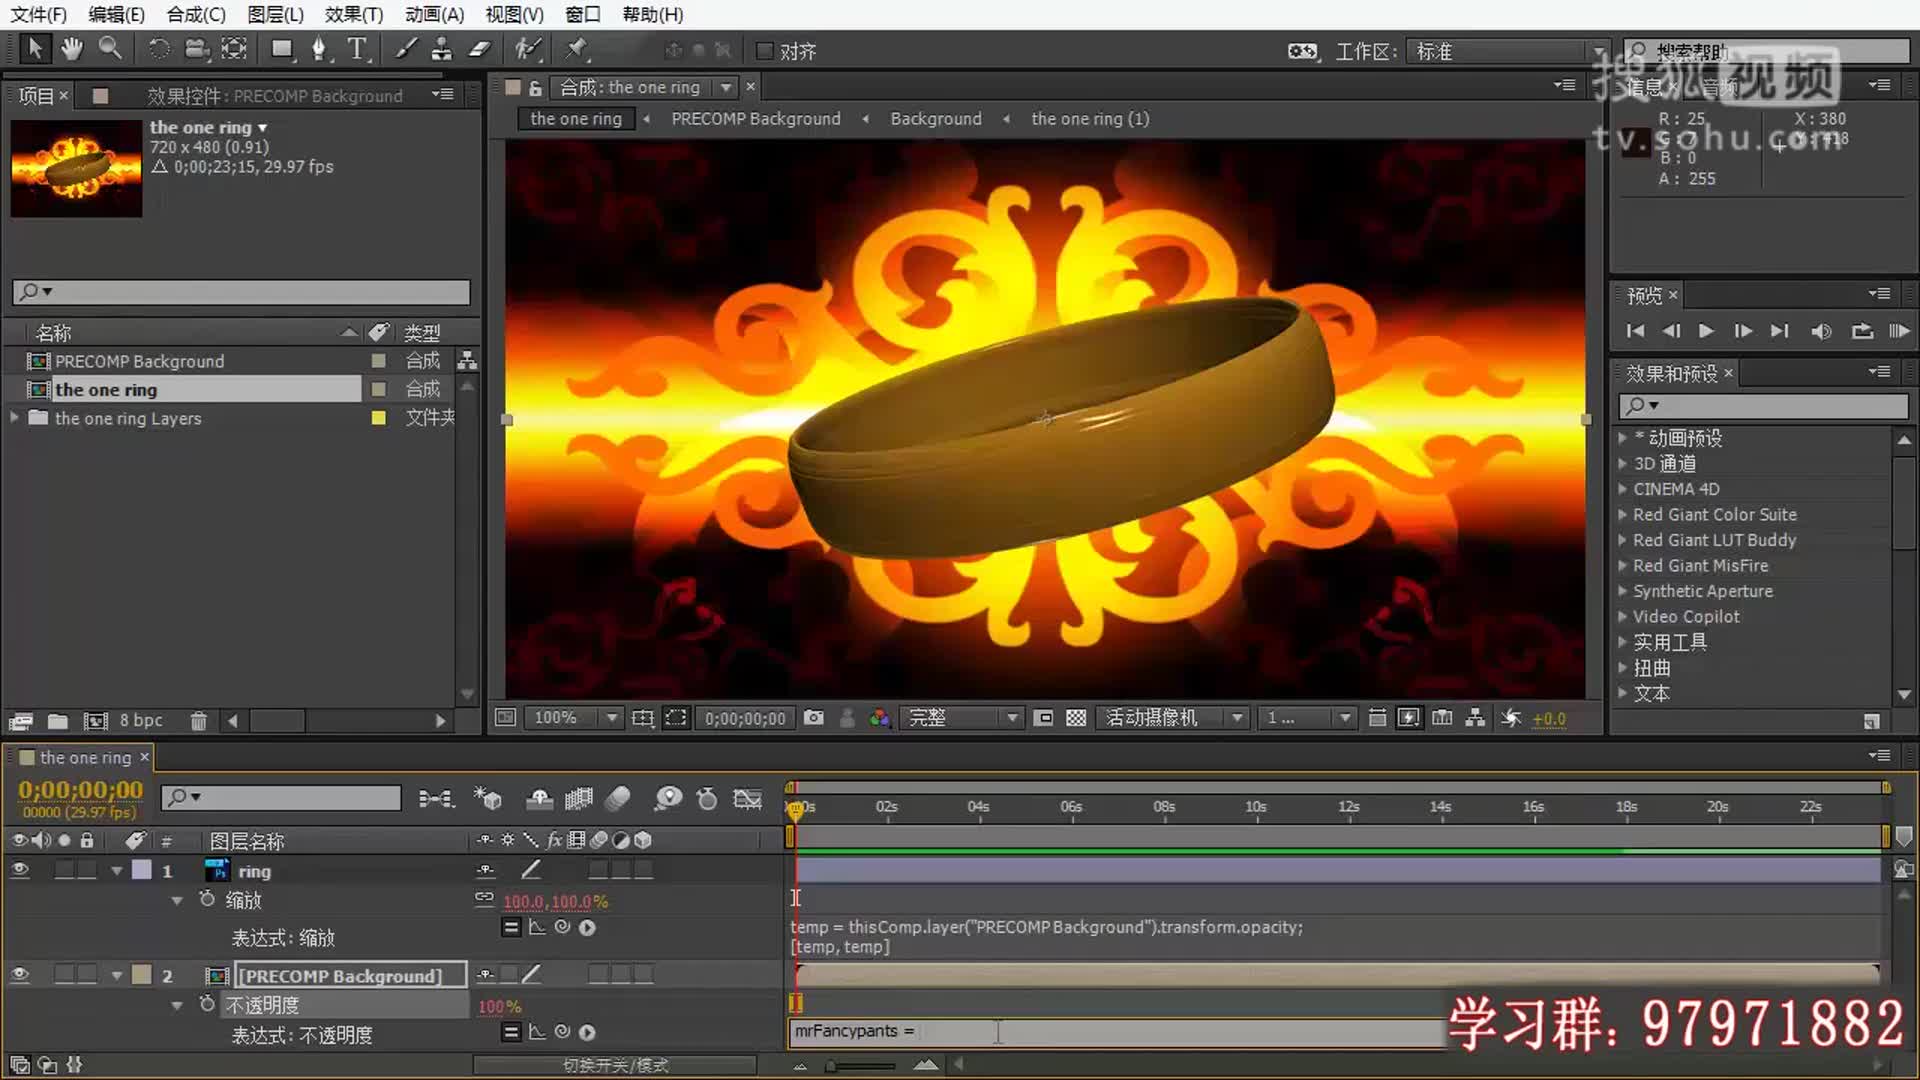Click the trash delete icon in project panel
Image resolution: width=1920 pixels, height=1080 pixels.
click(198, 721)
